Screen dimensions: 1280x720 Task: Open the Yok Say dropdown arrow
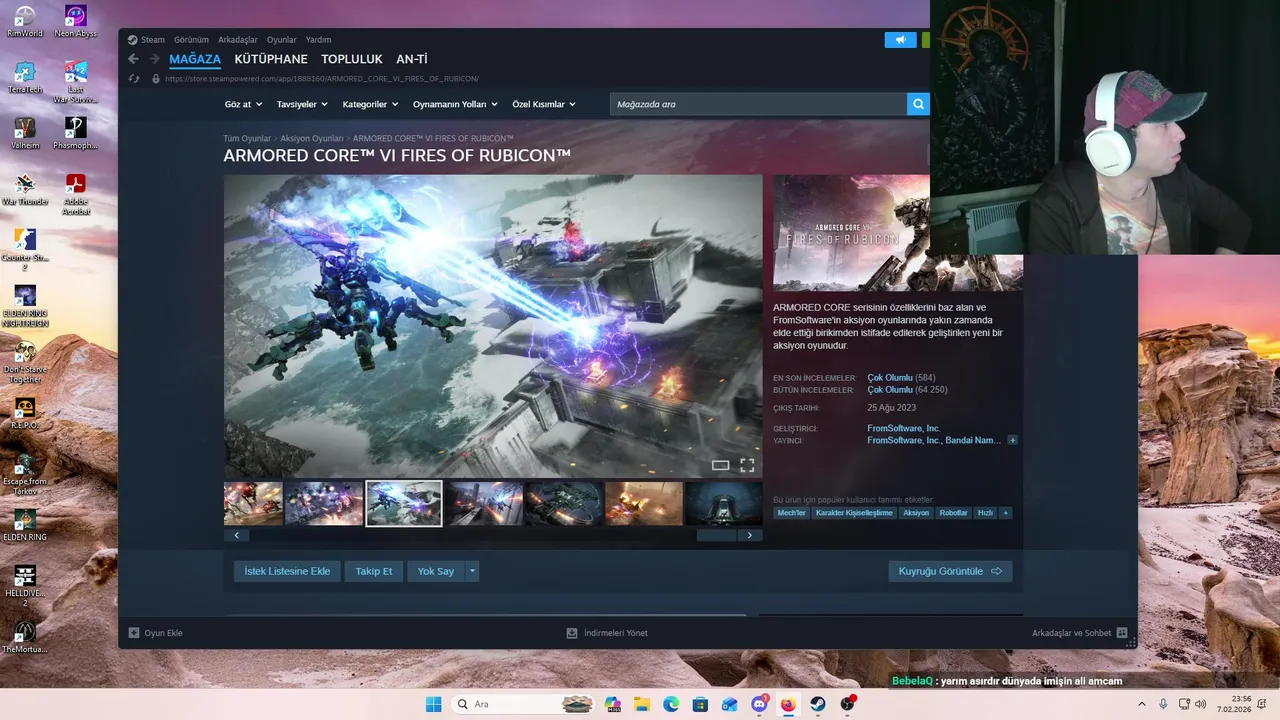coord(472,571)
